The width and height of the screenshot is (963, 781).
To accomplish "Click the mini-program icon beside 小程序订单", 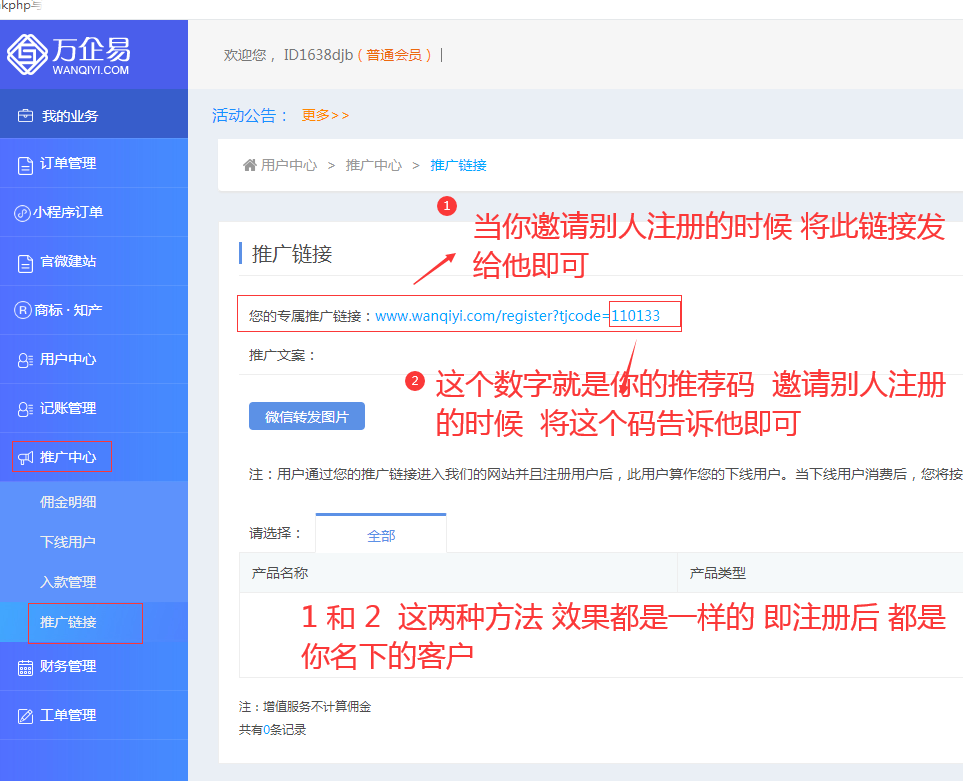I will click(22, 213).
